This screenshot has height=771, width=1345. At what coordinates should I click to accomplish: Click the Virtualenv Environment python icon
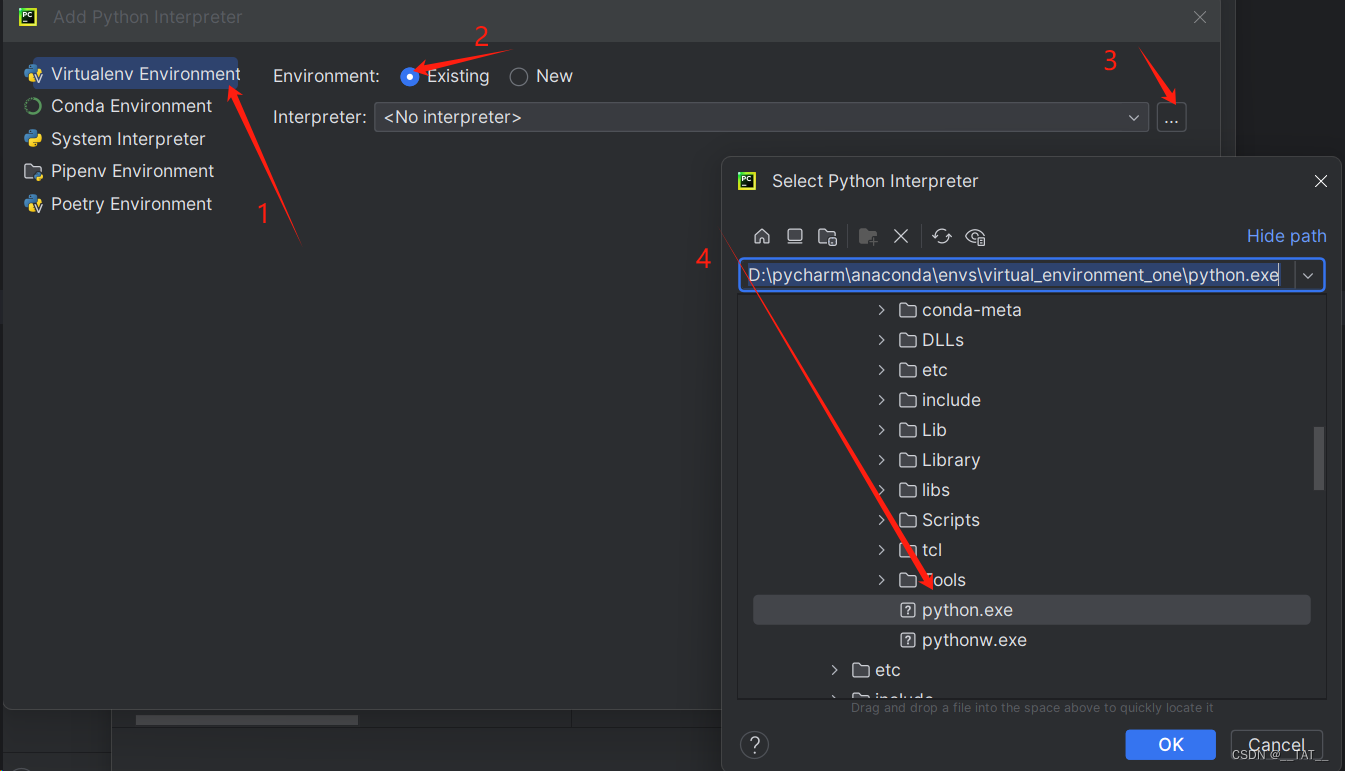pos(33,74)
